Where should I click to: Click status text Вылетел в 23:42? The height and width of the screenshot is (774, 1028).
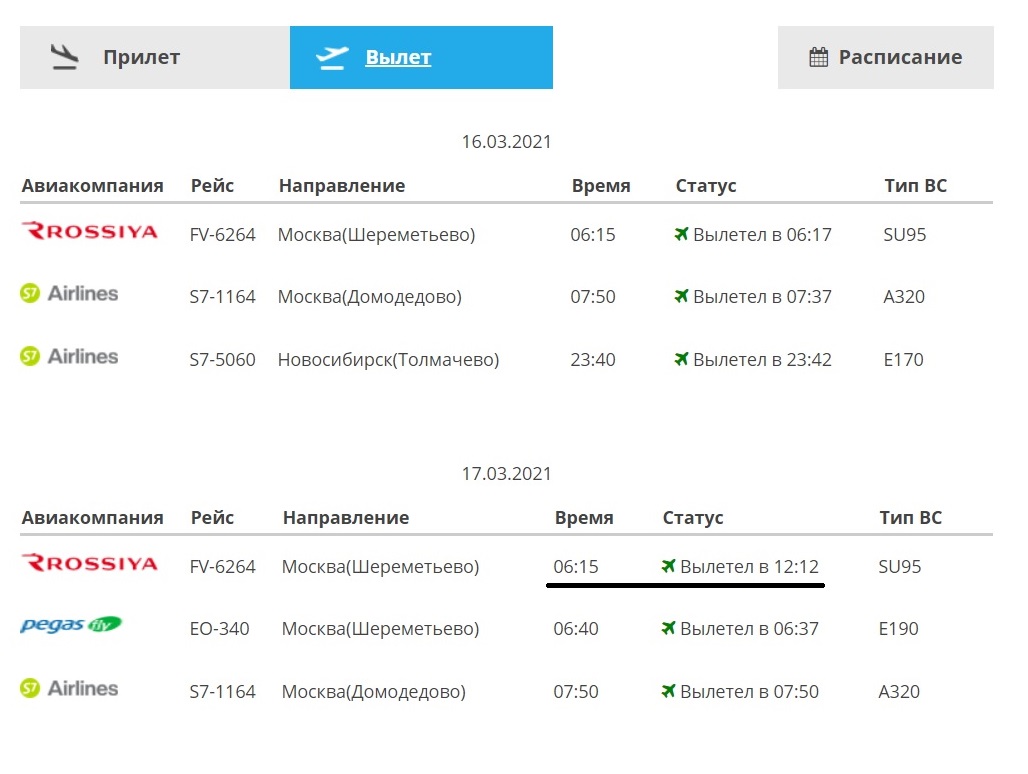(x=762, y=360)
